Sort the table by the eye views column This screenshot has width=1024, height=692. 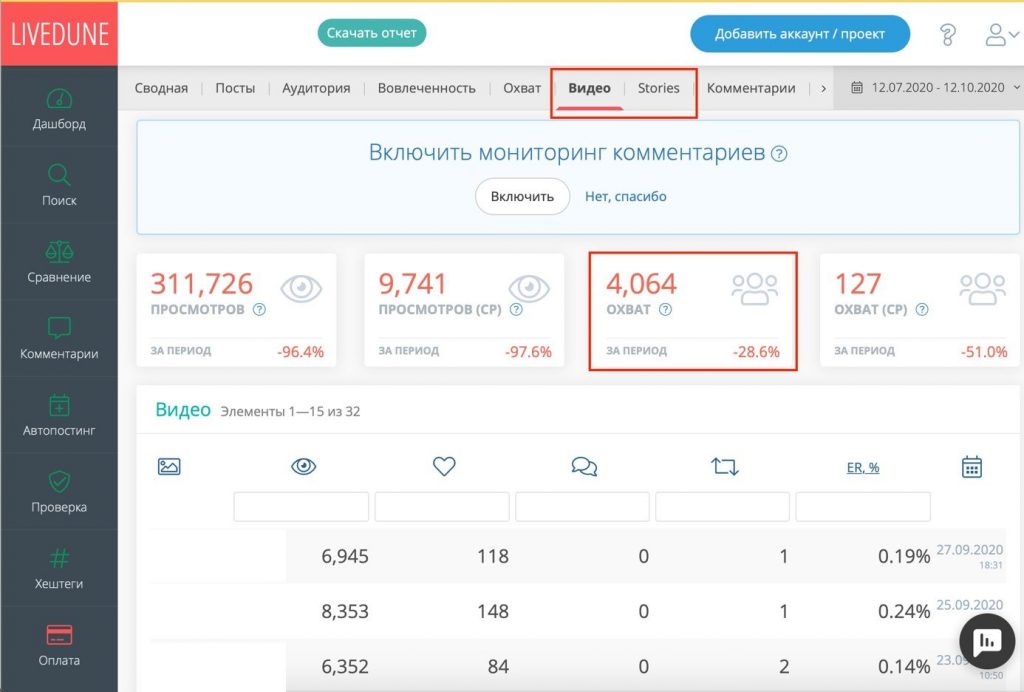coord(303,466)
